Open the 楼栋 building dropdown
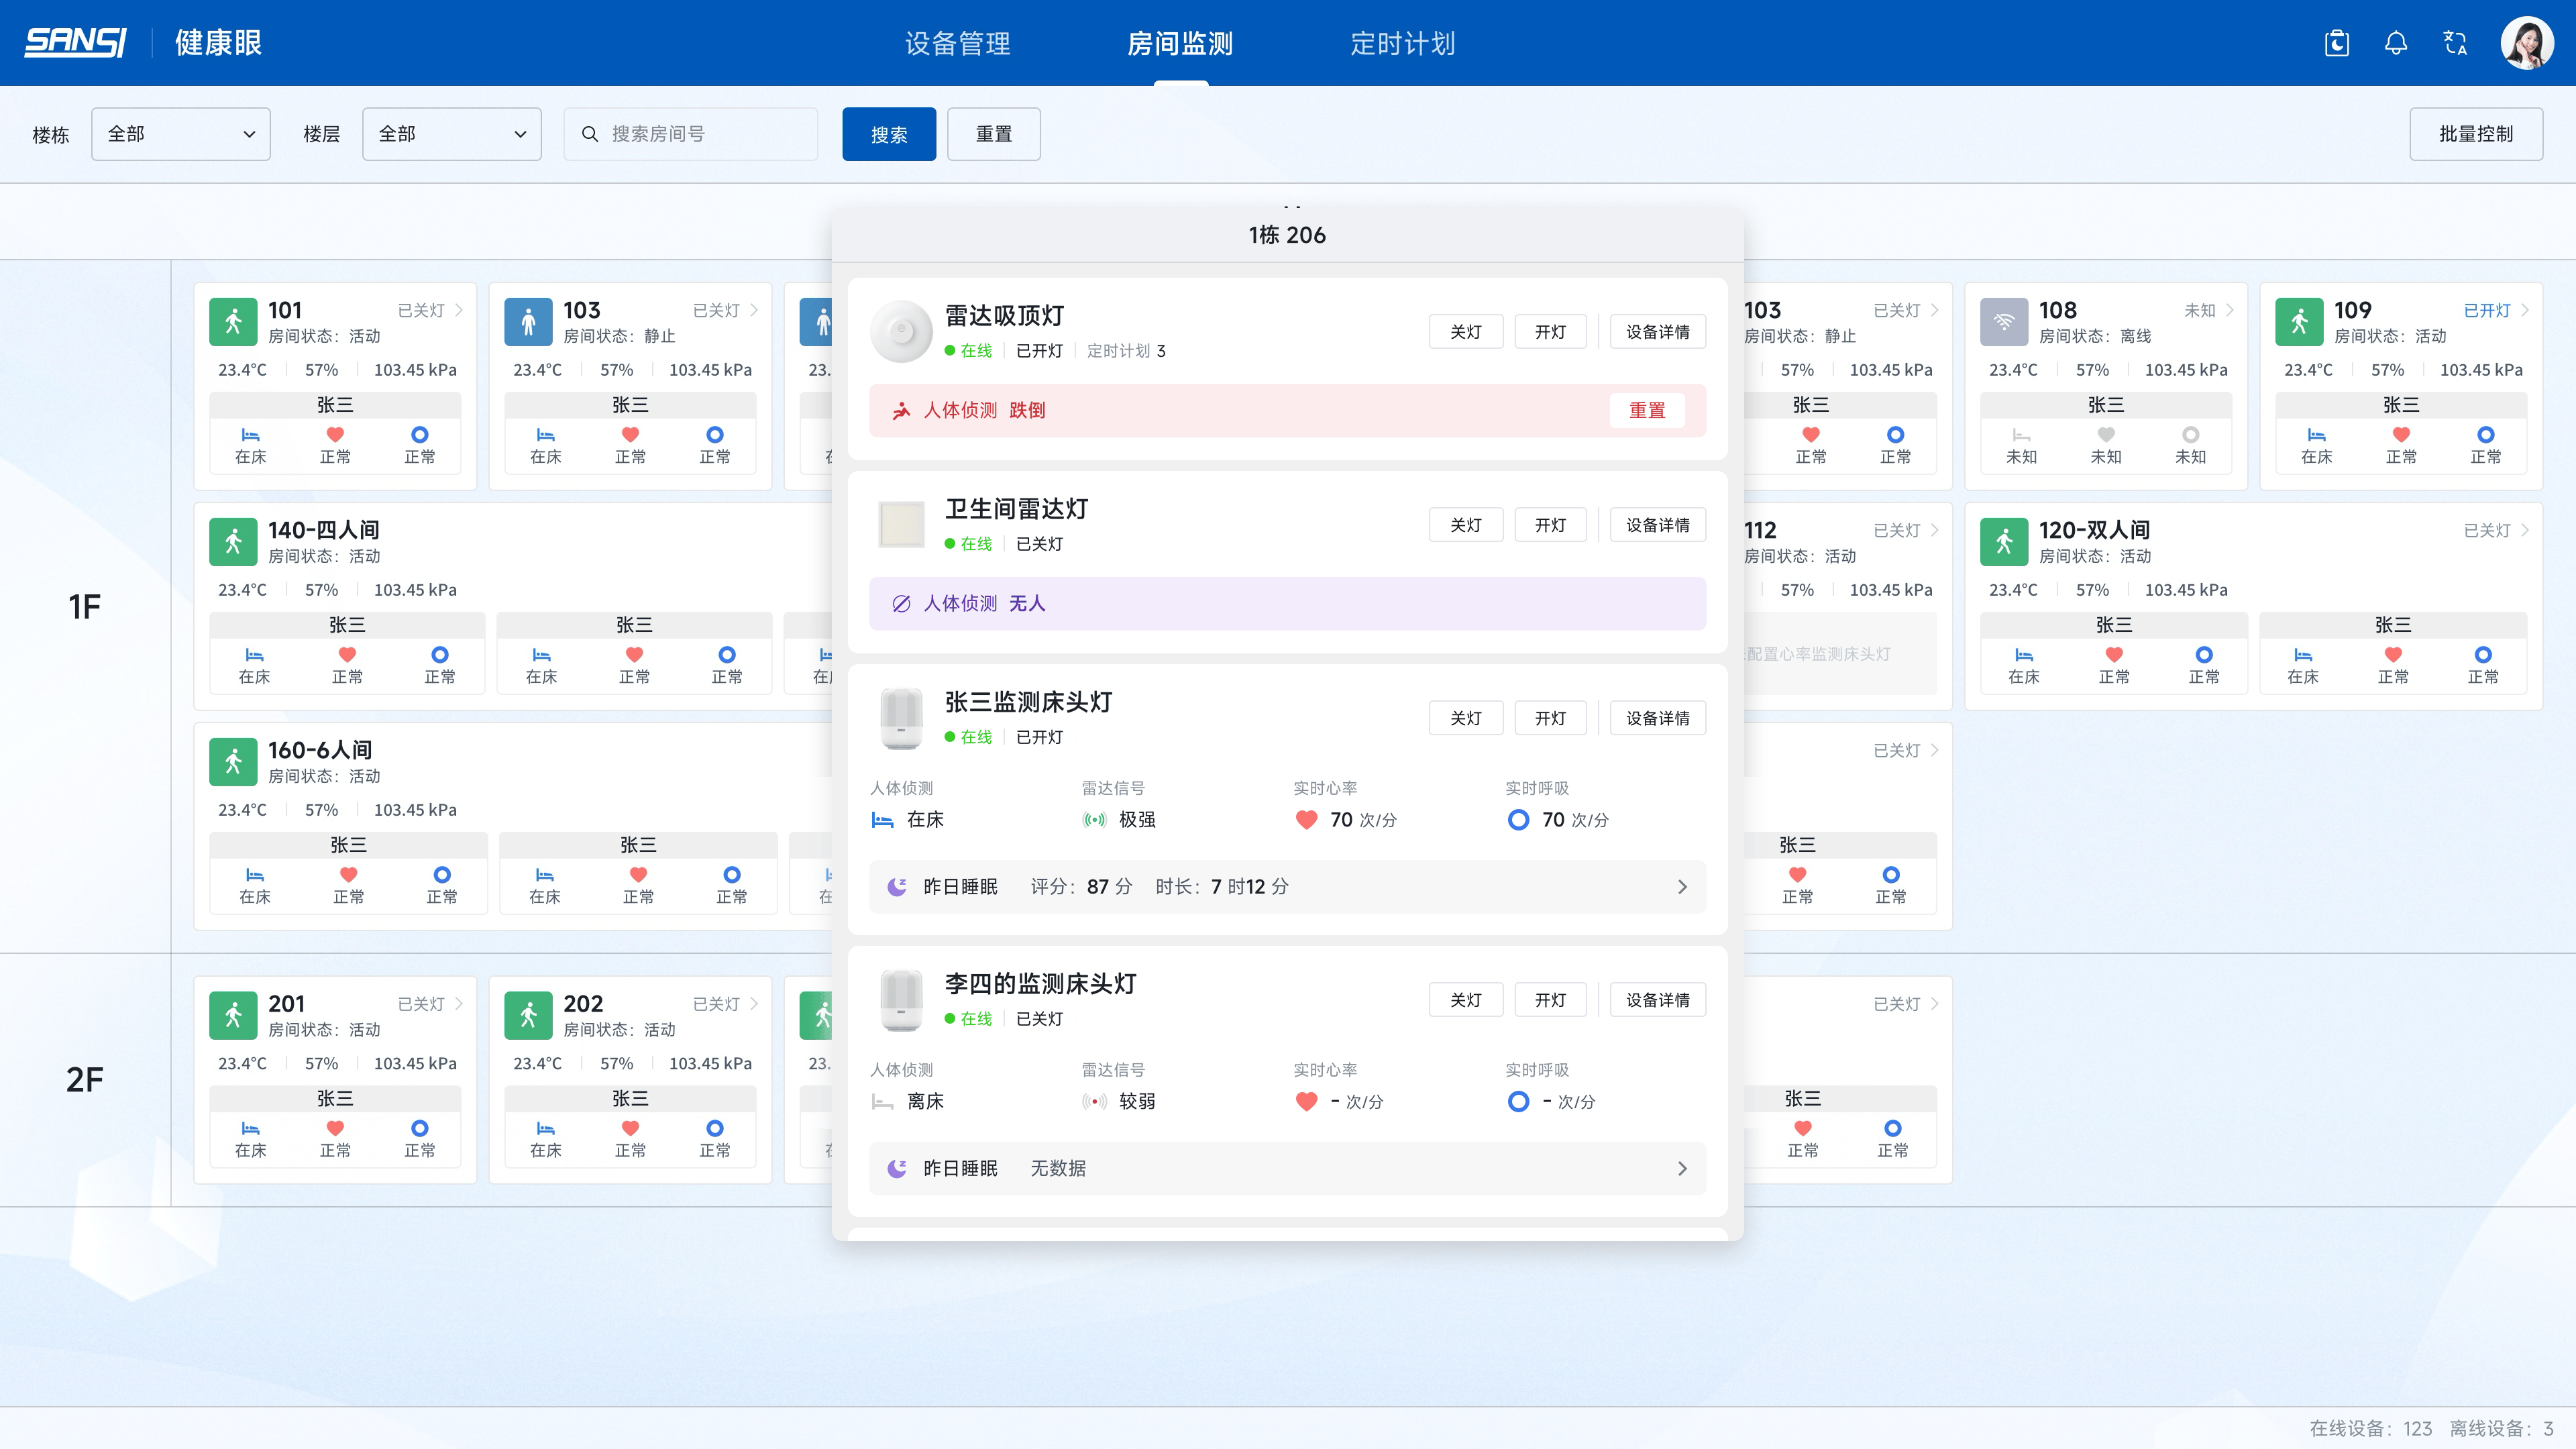Screen dimensions: 2576x1449 tap(180, 134)
